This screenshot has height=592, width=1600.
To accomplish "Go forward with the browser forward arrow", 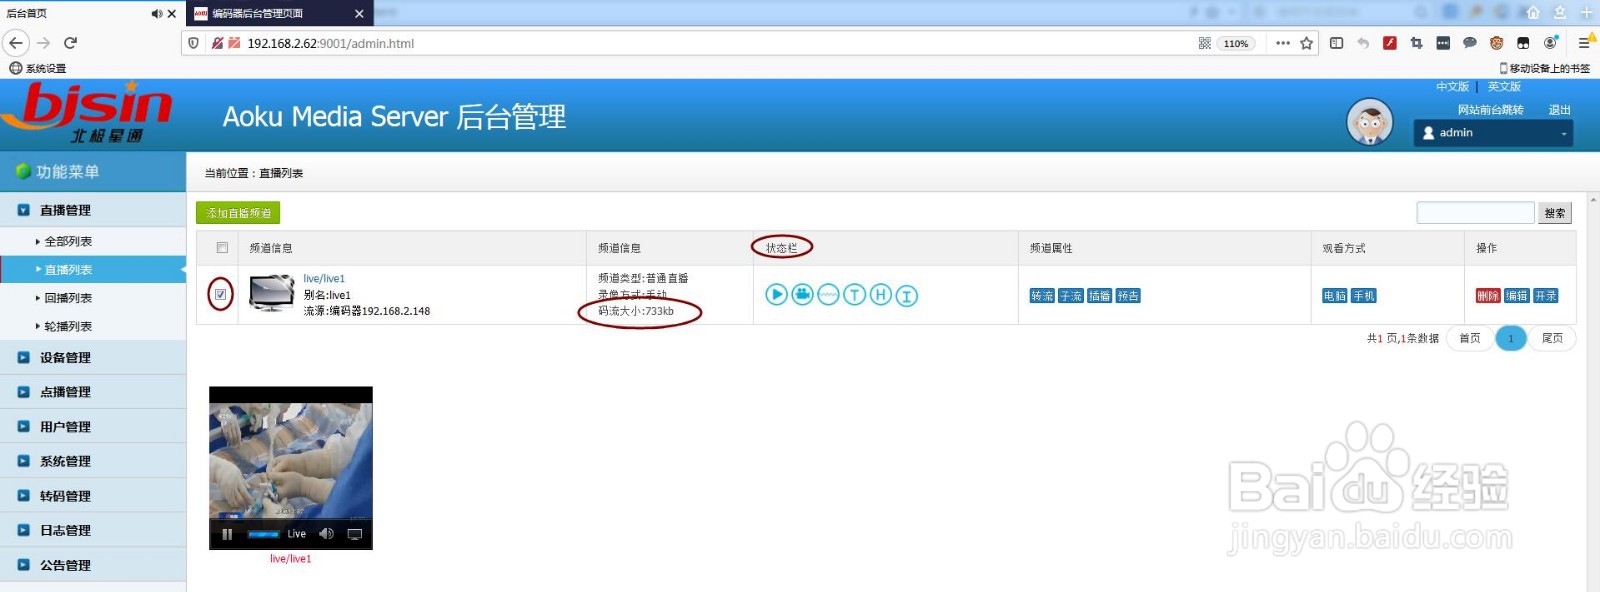I will point(43,43).
